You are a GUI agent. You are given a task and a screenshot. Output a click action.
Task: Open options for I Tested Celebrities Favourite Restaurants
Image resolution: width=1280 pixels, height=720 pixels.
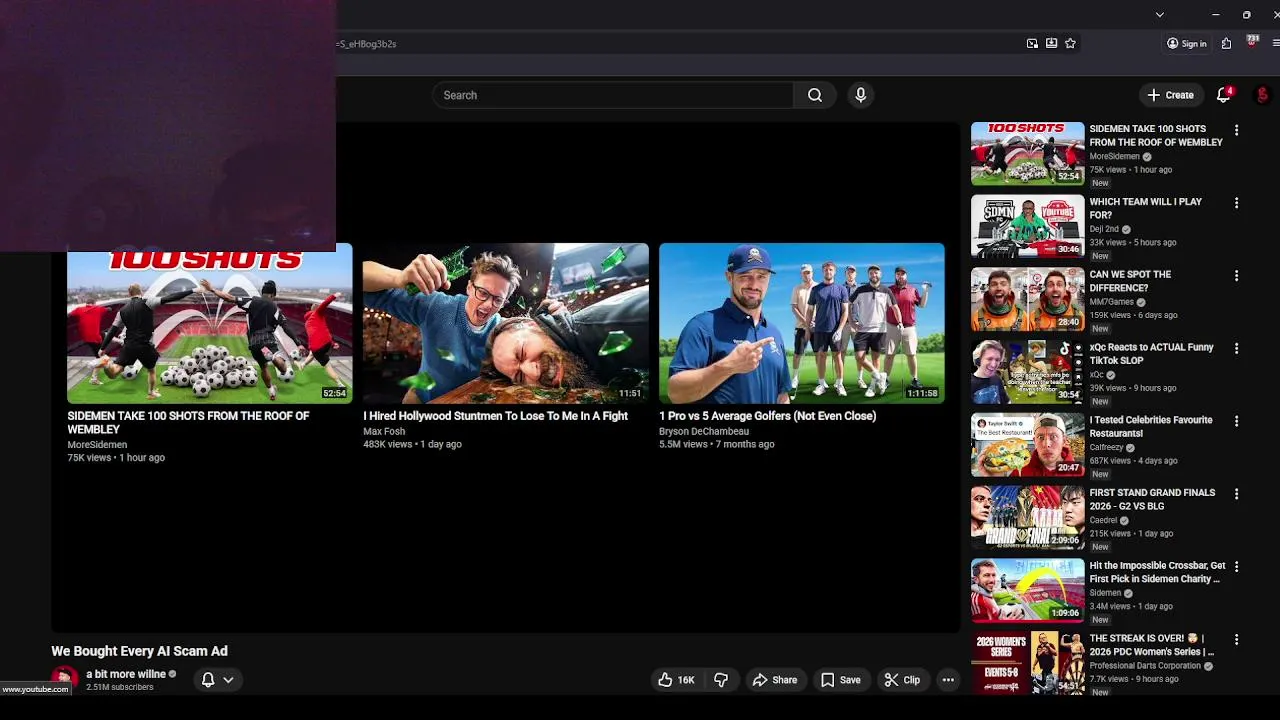pyautogui.click(x=1236, y=422)
